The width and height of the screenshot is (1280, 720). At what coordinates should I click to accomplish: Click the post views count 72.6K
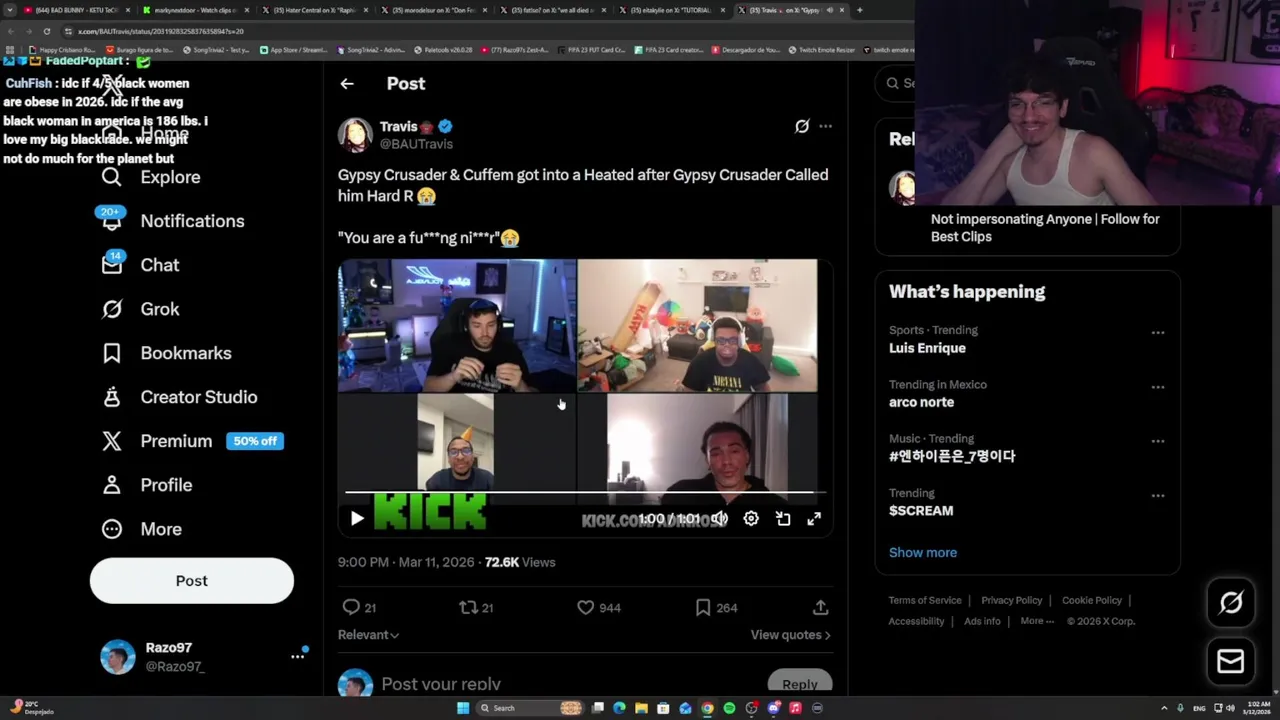[520, 562]
